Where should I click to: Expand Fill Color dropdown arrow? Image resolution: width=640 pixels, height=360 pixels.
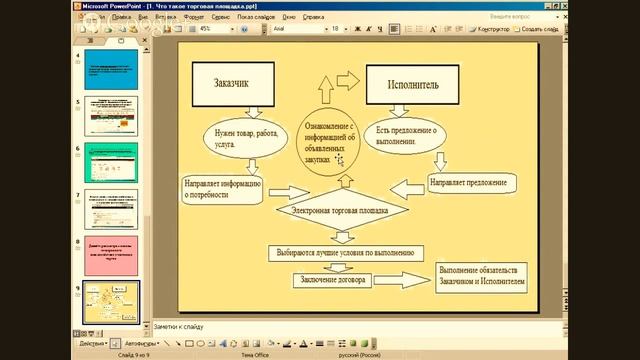click(x=278, y=344)
